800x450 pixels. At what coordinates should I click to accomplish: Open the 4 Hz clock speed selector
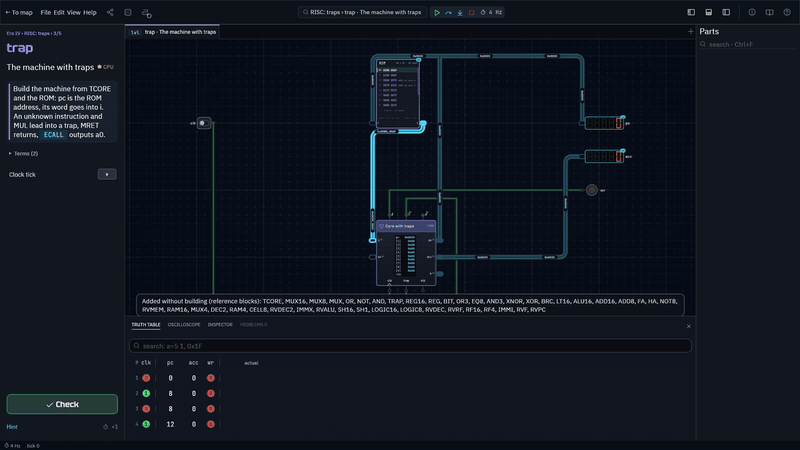point(491,12)
